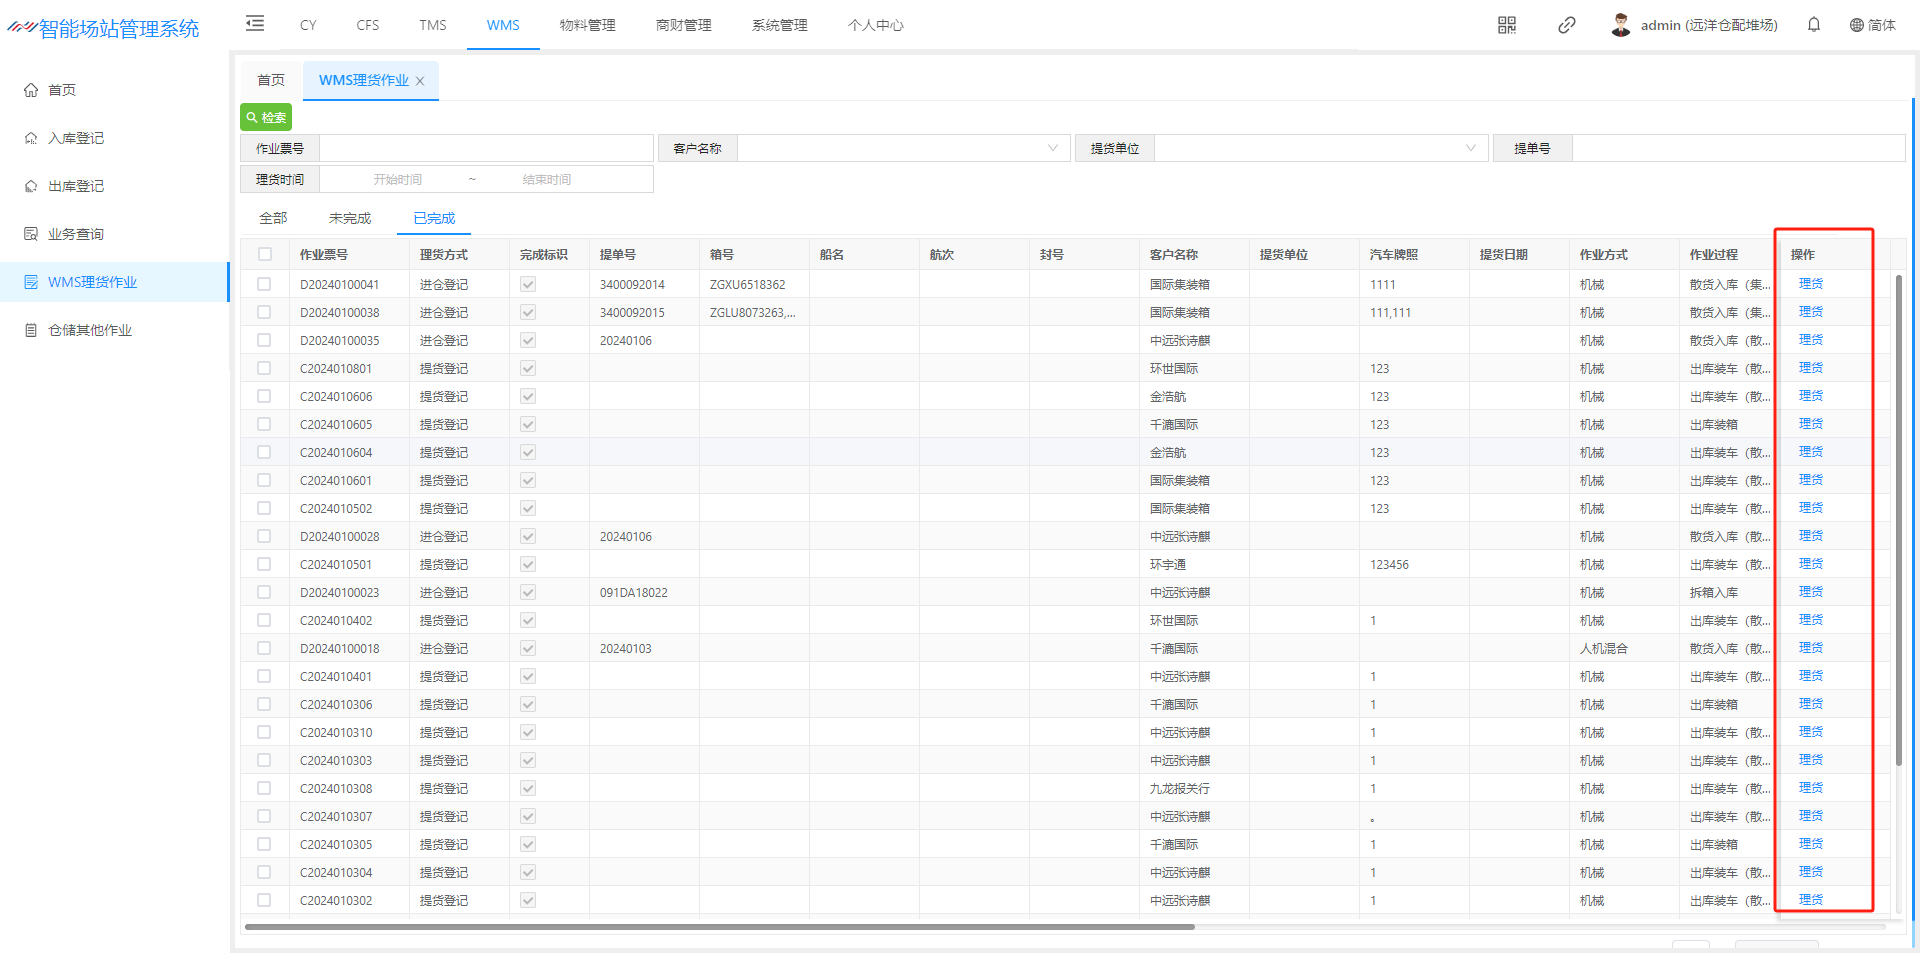
Task: Select the checkbox for row C2024010801
Action: pyautogui.click(x=265, y=368)
